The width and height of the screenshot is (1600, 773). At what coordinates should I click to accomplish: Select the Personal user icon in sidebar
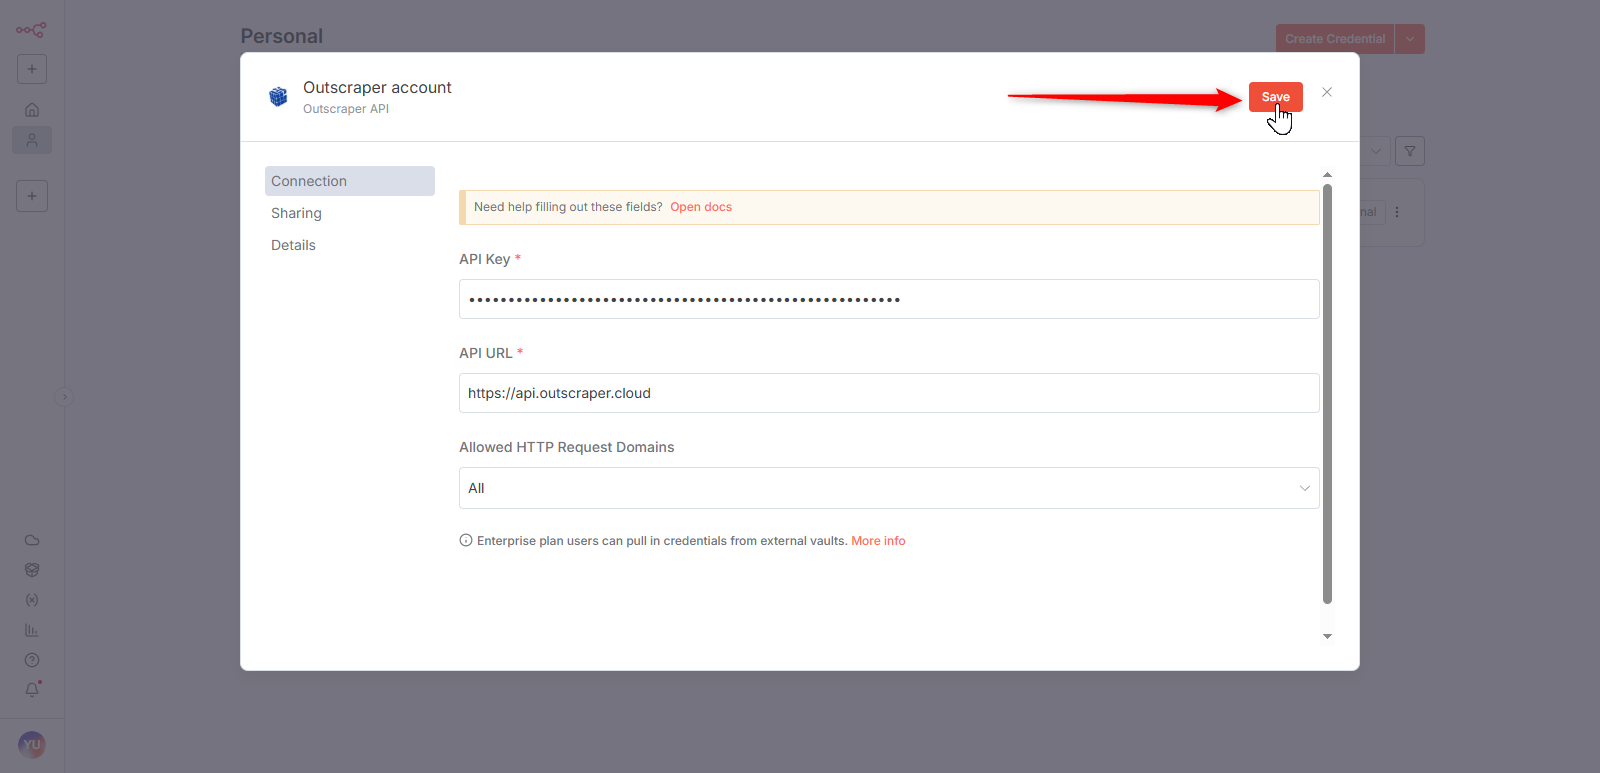32,140
